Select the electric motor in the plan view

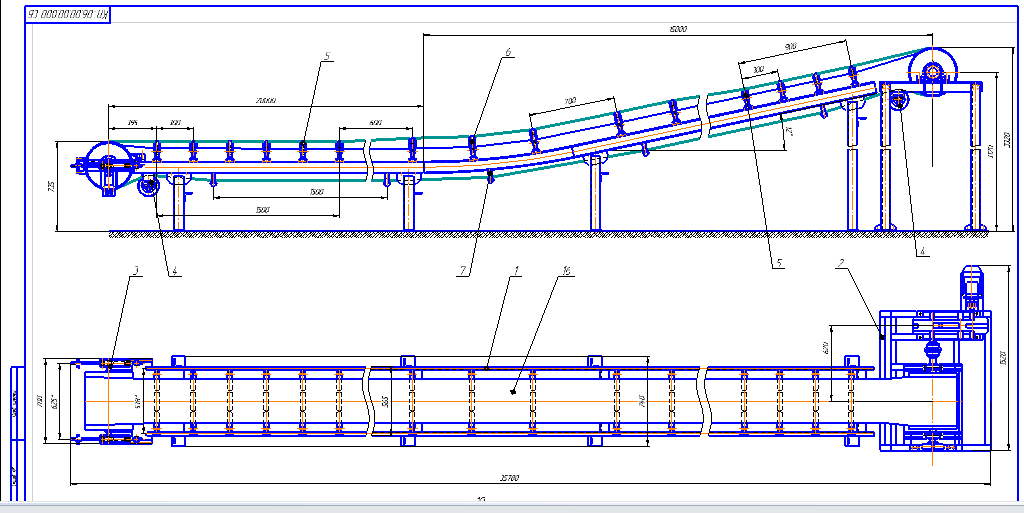pos(971,287)
